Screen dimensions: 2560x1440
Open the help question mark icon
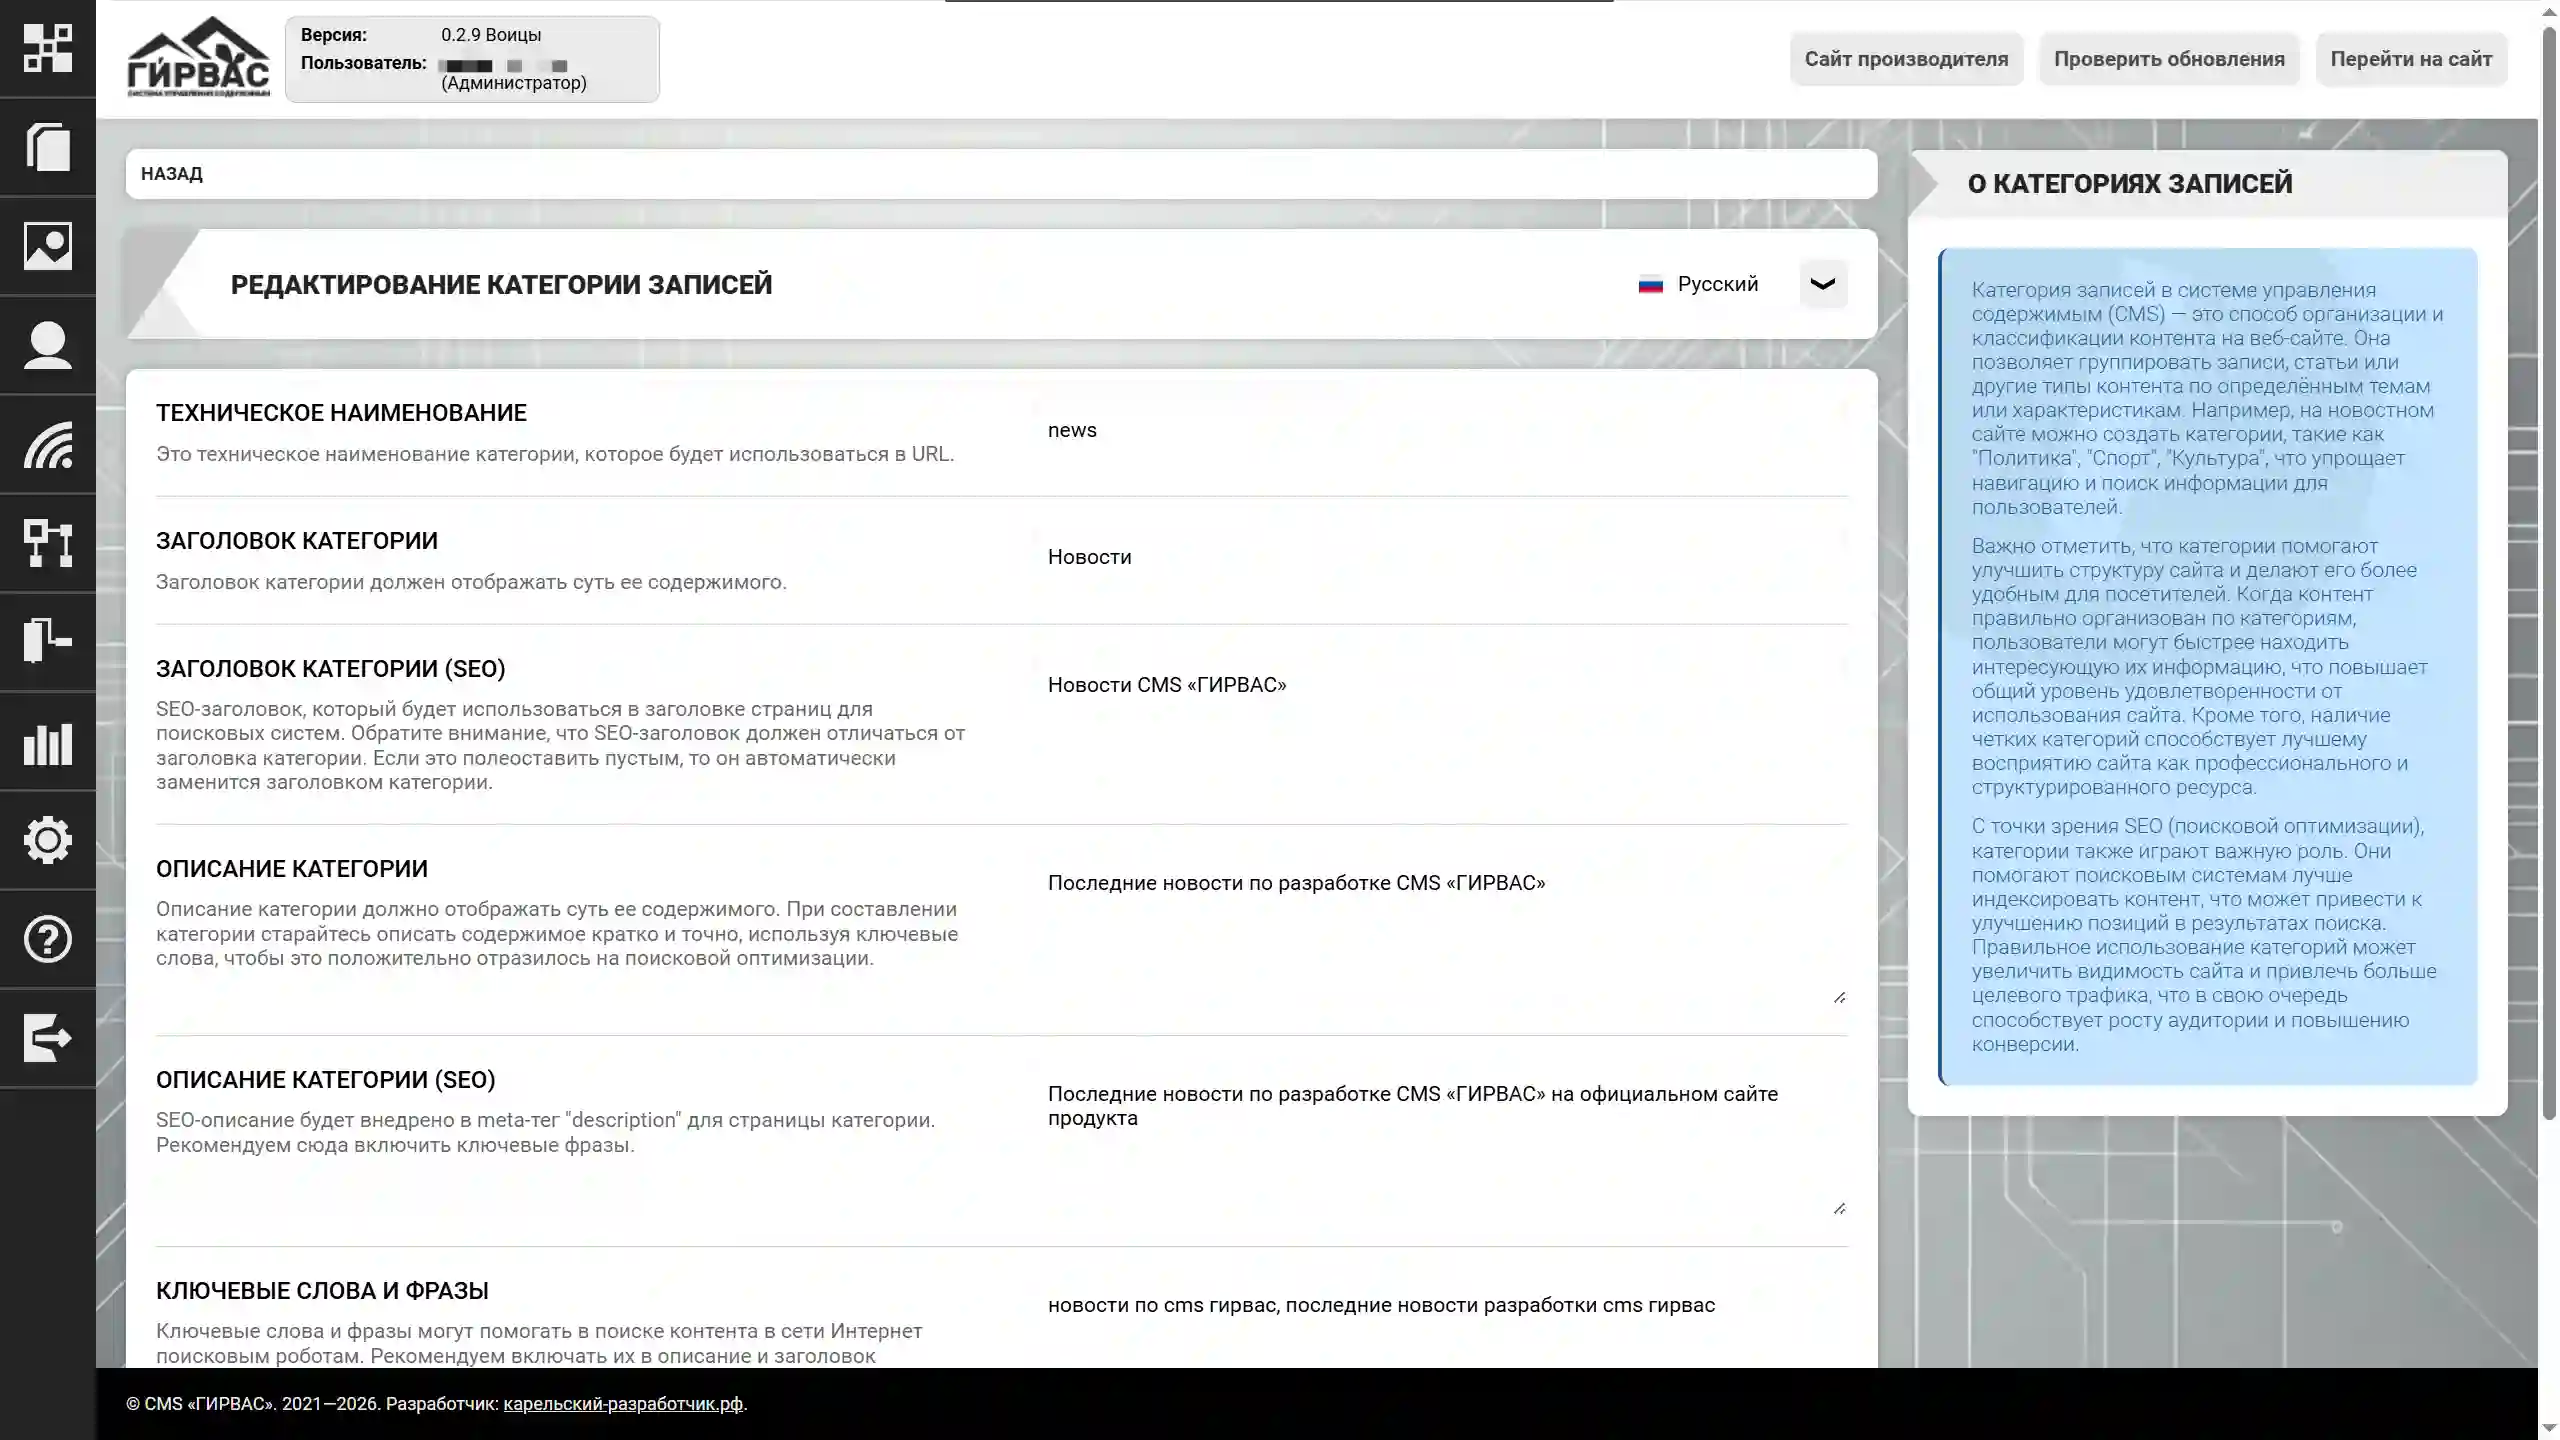tap(47, 940)
